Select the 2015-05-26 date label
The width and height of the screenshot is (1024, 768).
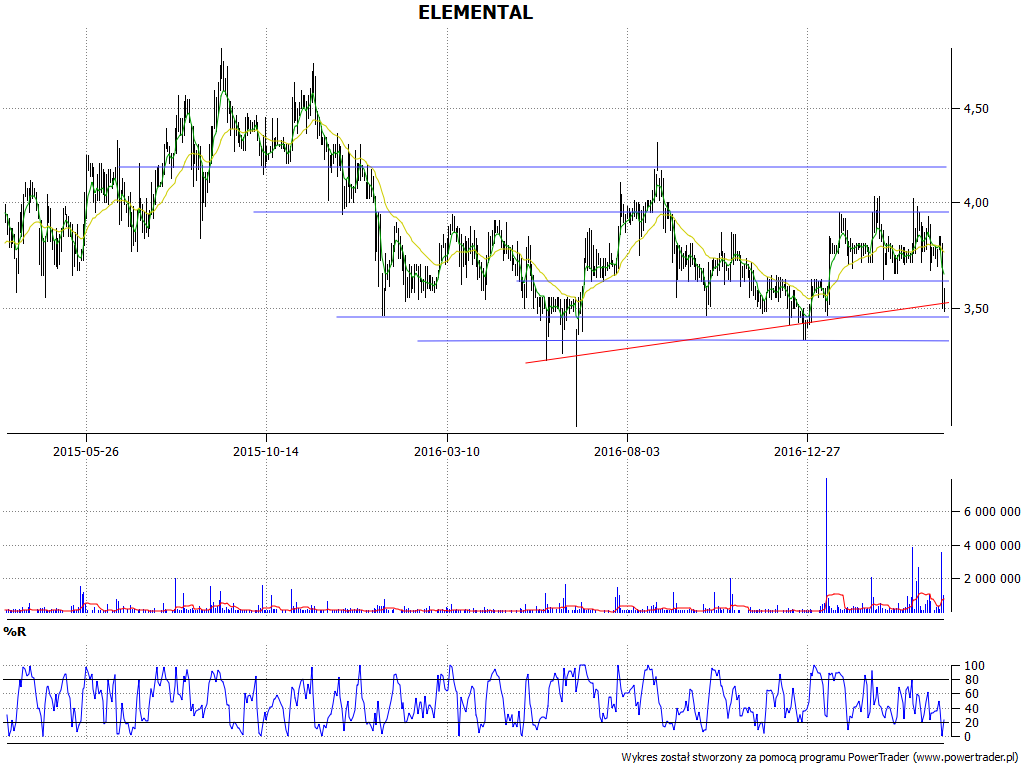coord(86,451)
